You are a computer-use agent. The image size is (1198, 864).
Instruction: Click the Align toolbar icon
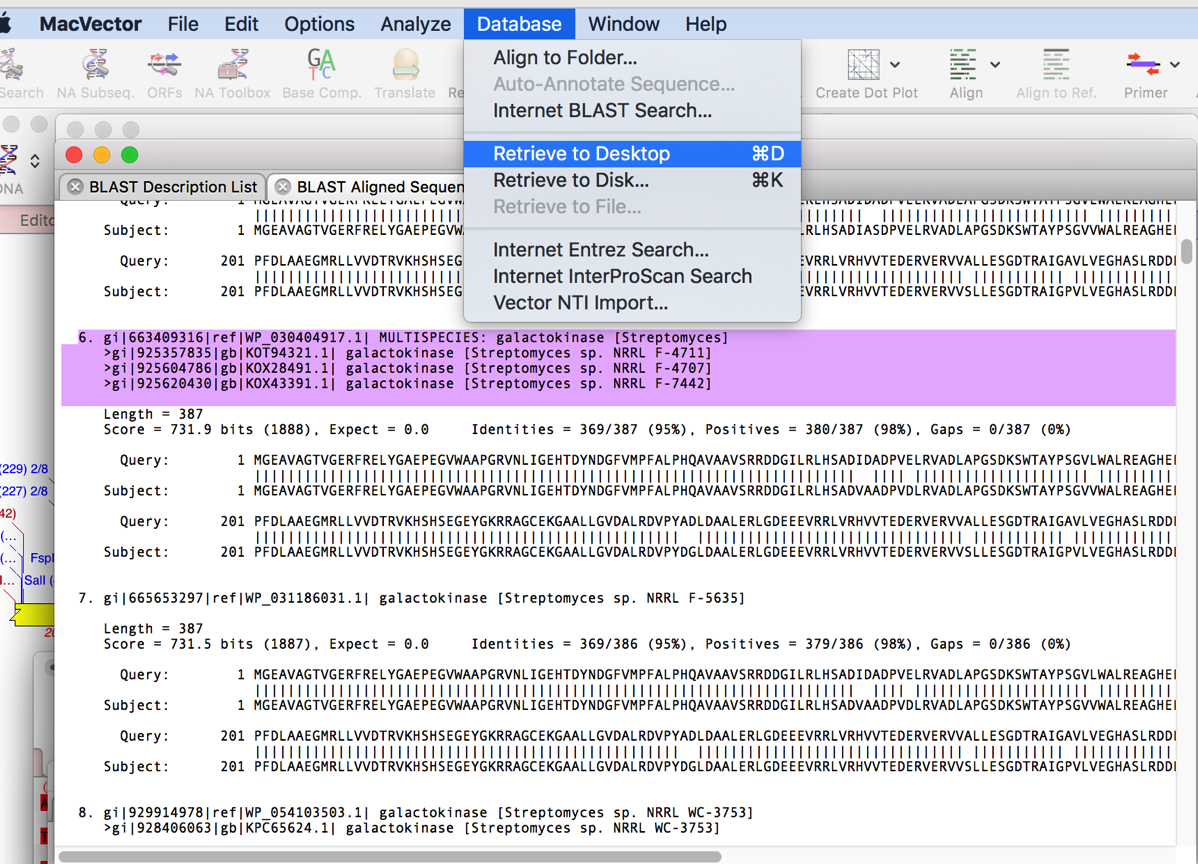pyautogui.click(x=963, y=66)
